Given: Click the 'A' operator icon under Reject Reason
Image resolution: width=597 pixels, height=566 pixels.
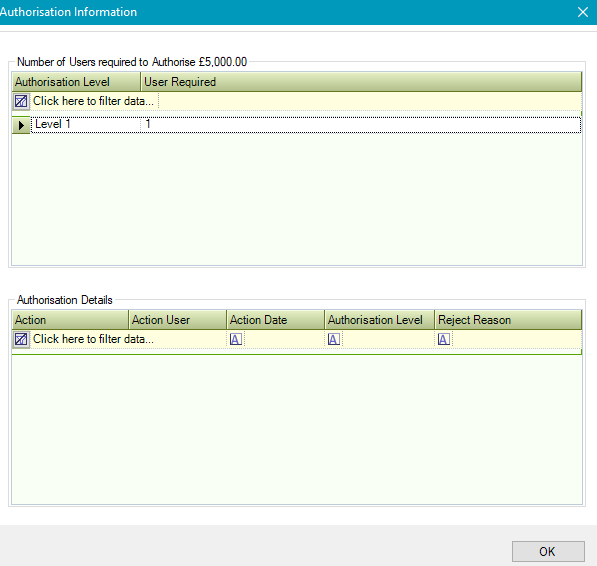Looking at the screenshot, I should tap(444, 339).
